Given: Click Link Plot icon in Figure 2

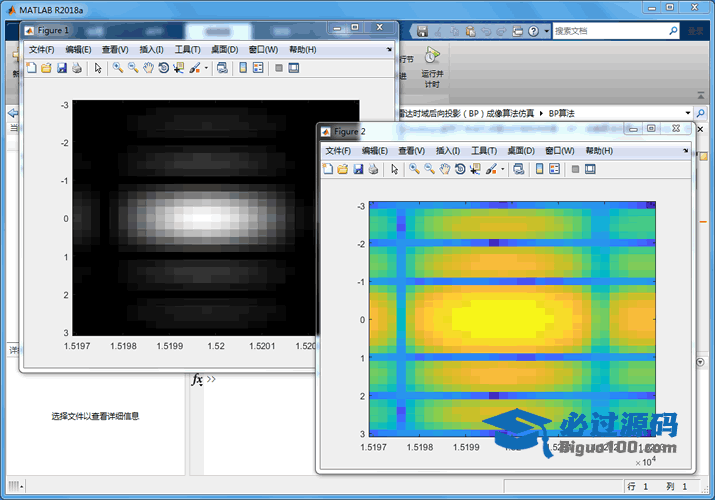Looking at the screenshot, I should 518,169.
